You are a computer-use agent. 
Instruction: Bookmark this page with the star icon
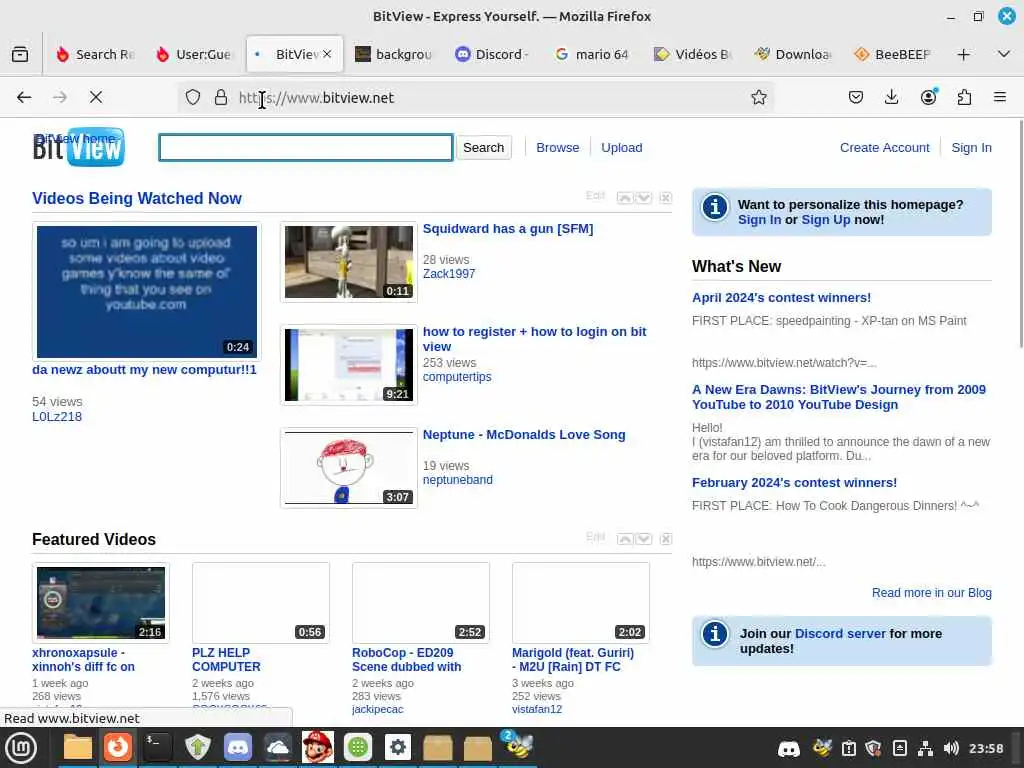point(759,97)
